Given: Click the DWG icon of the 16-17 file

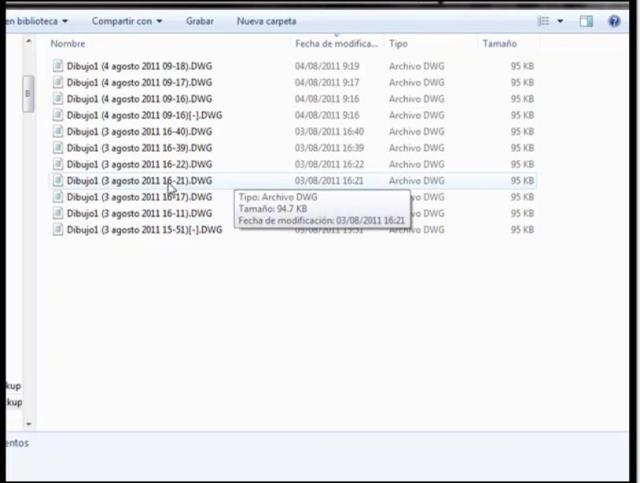Looking at the screenshot, I should click(x=58, y=196).
